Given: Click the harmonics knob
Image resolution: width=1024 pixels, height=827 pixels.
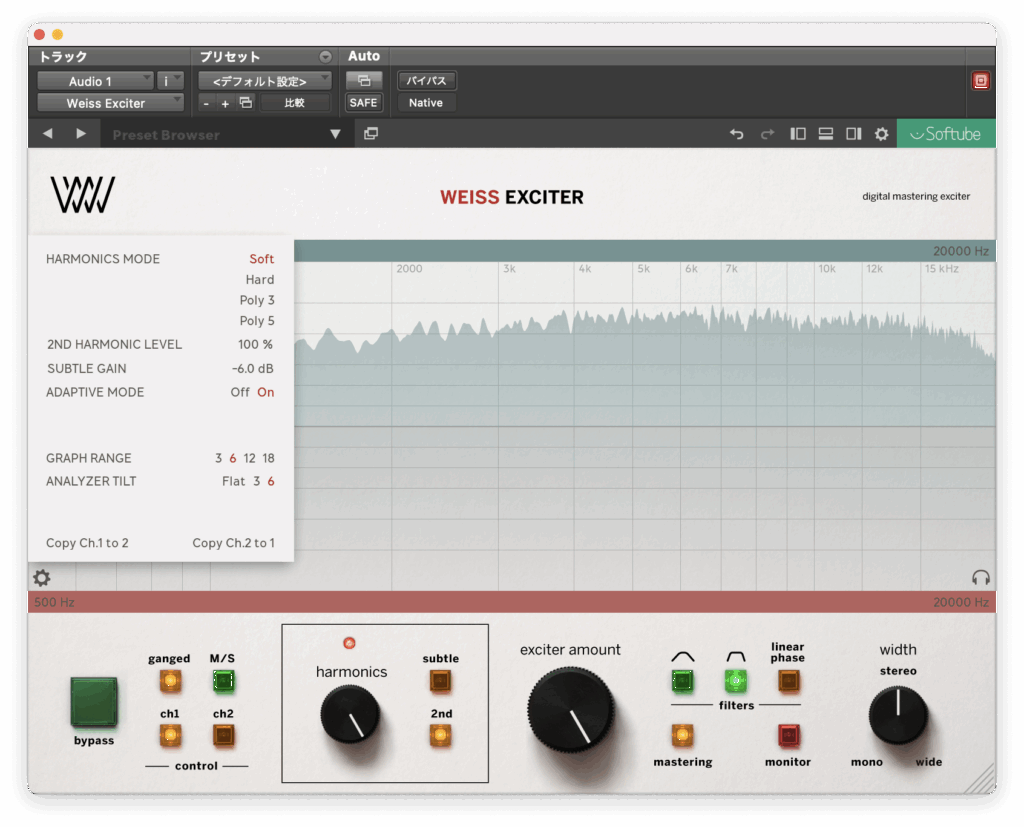Looking at the screenshot, I should [350, 715].
